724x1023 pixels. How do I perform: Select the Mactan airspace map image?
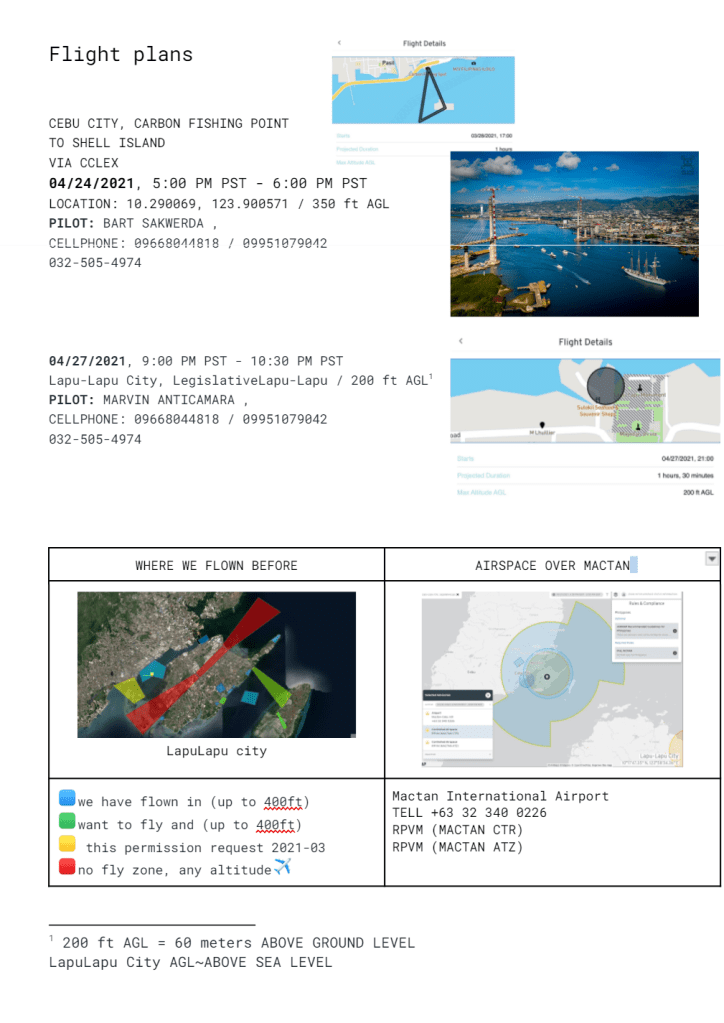tap(552, 679)
